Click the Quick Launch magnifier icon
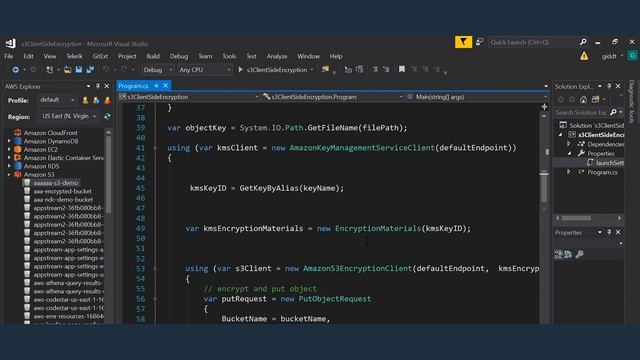This screenshot has height=360, width=640. point(583,42)
